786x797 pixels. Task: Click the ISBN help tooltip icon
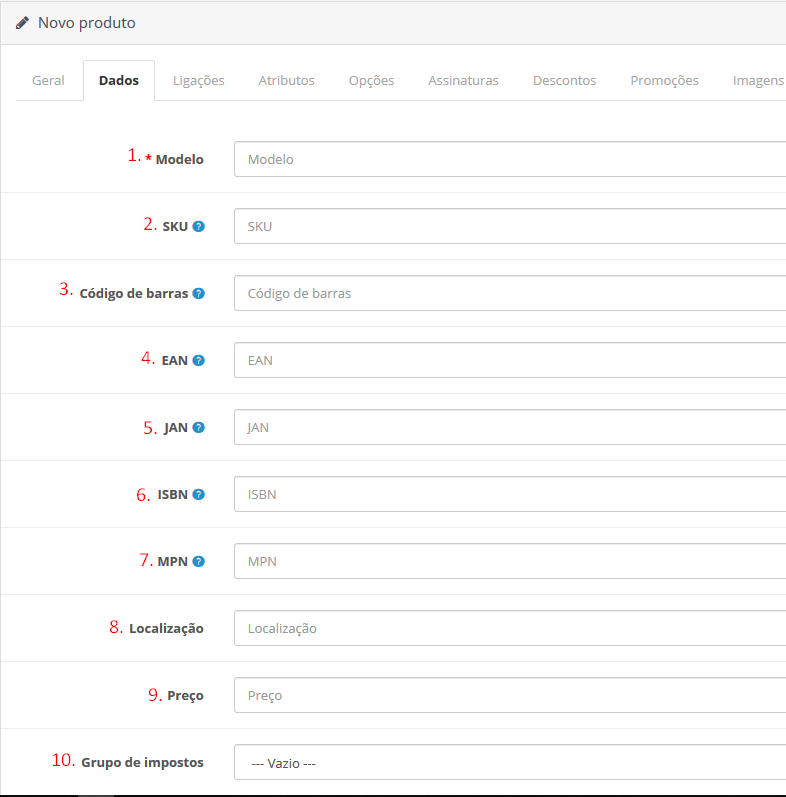point(198,494)
